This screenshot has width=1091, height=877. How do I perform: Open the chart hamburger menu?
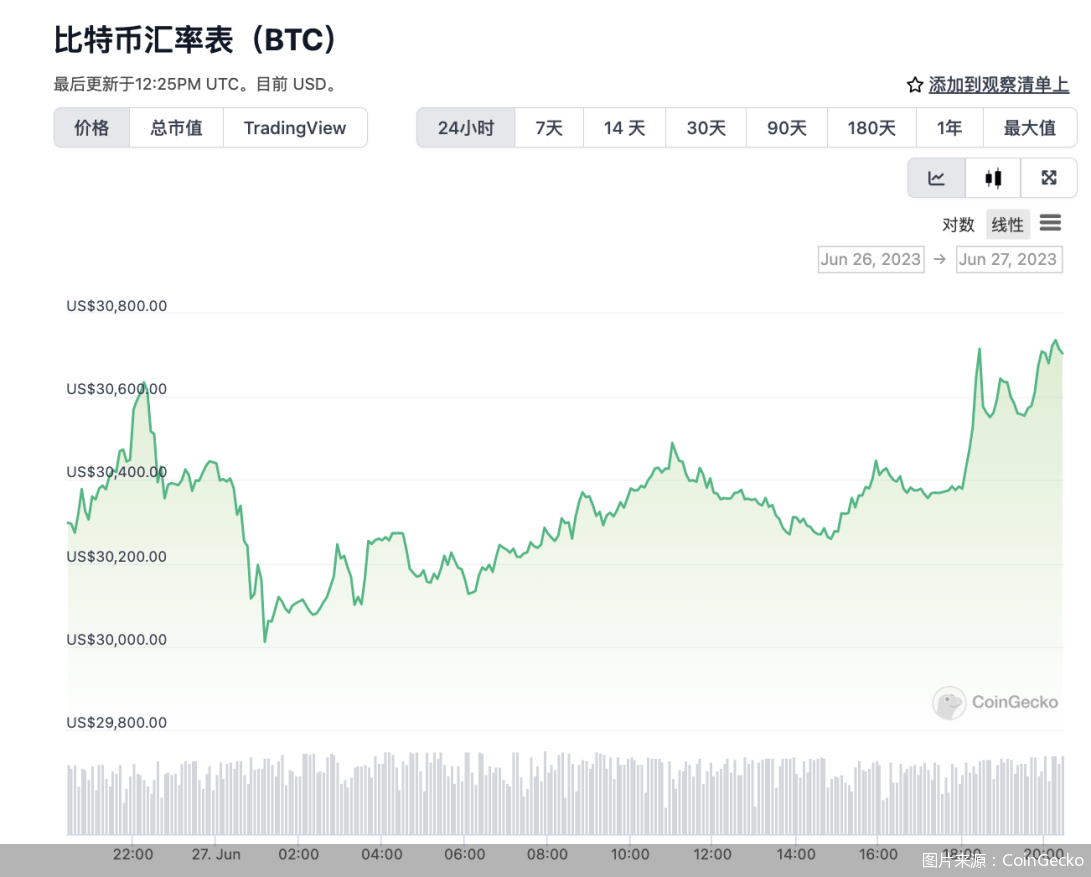tap(1050, 224)
